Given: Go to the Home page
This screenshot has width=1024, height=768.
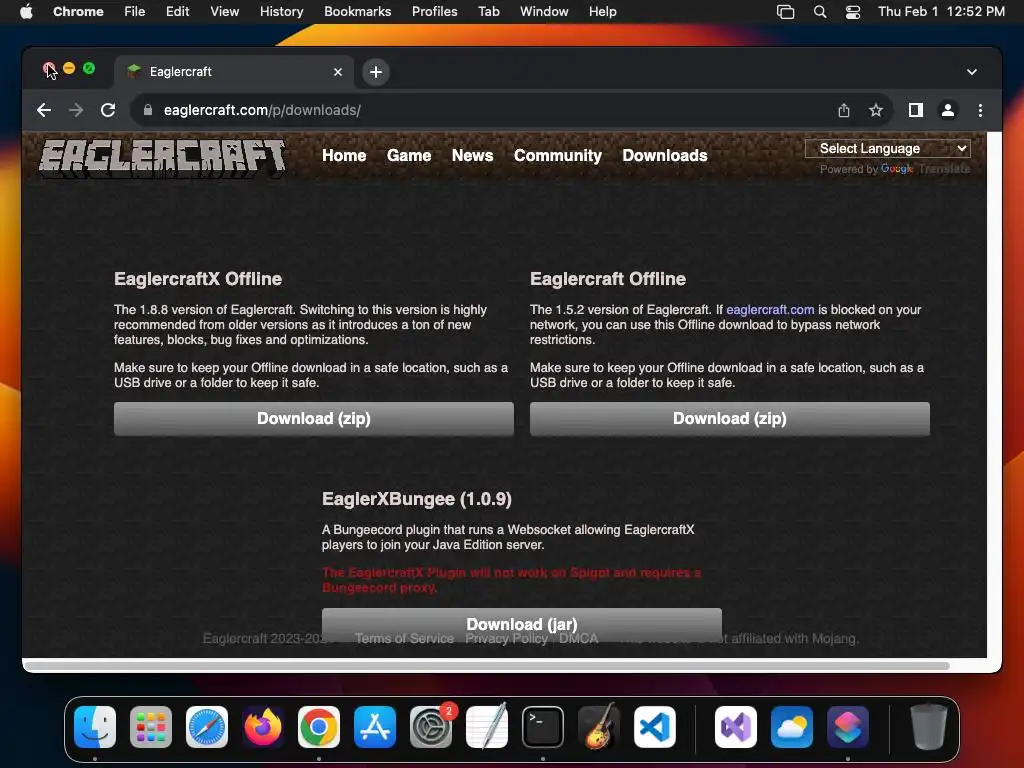Looking at the screenshot, I should 344,155.
